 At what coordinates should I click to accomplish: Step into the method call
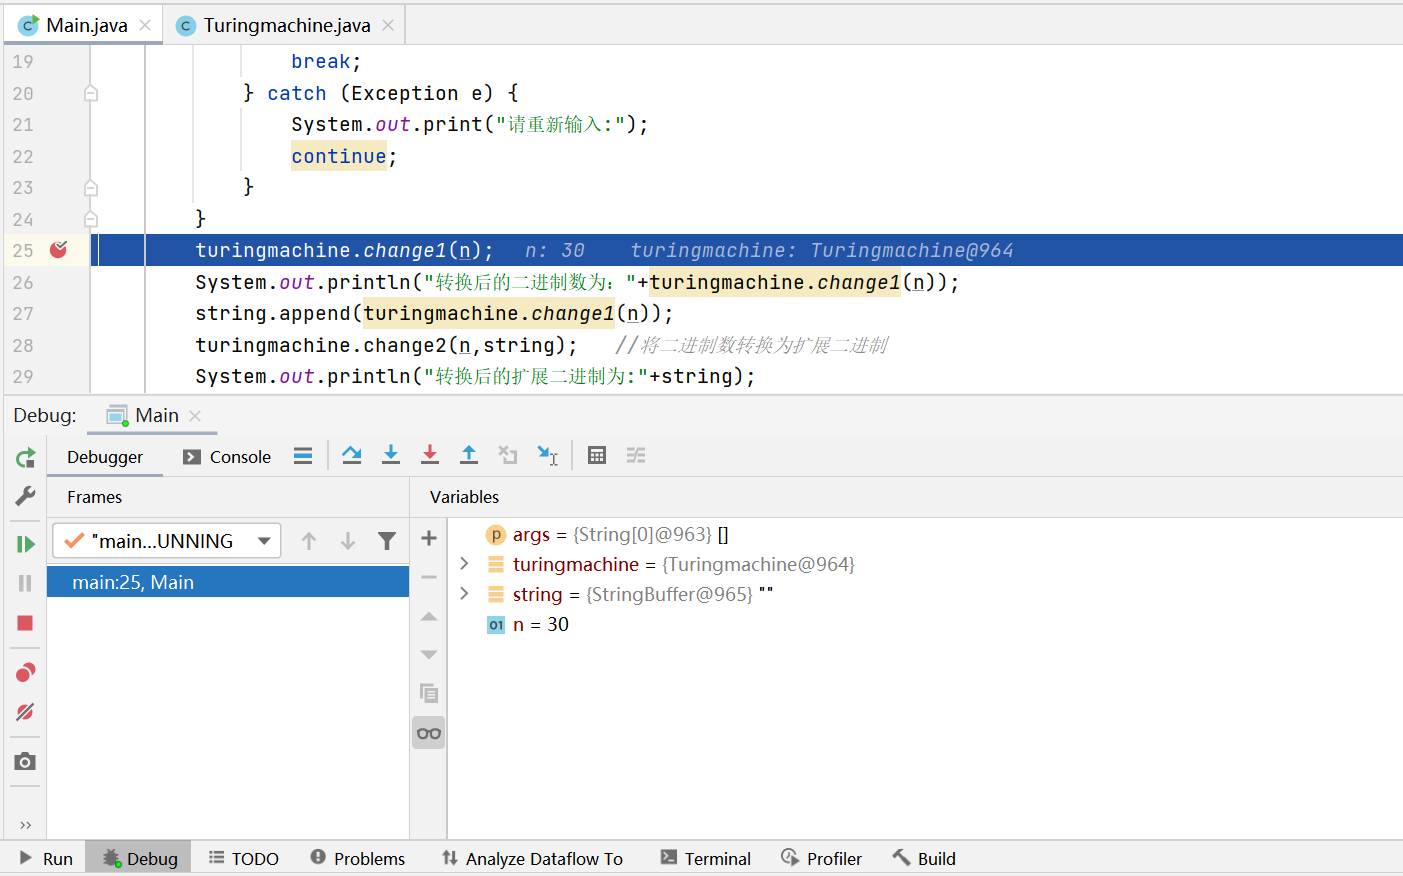pos(391,456)
